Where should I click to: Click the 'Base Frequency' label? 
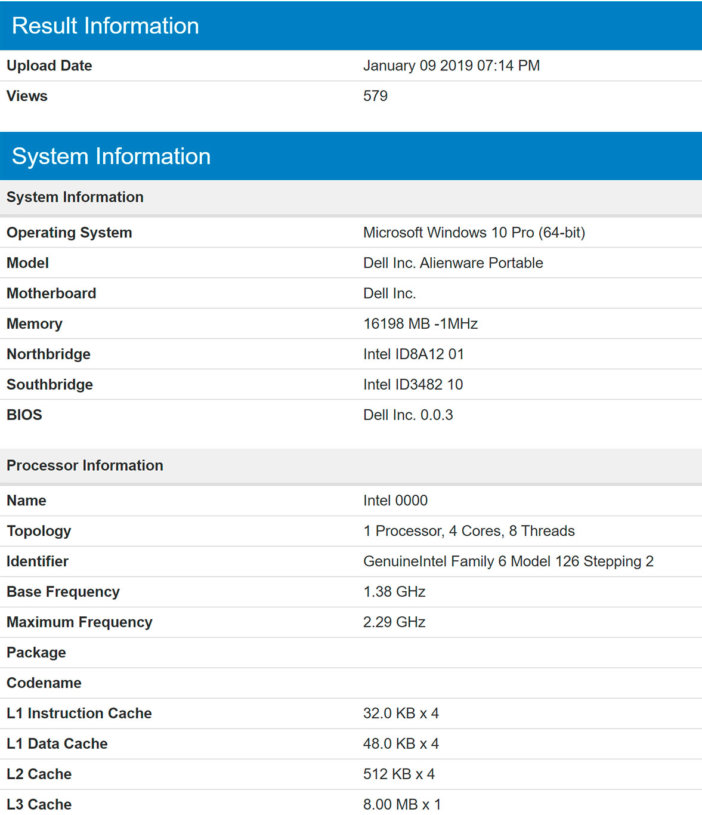(63, 591)
